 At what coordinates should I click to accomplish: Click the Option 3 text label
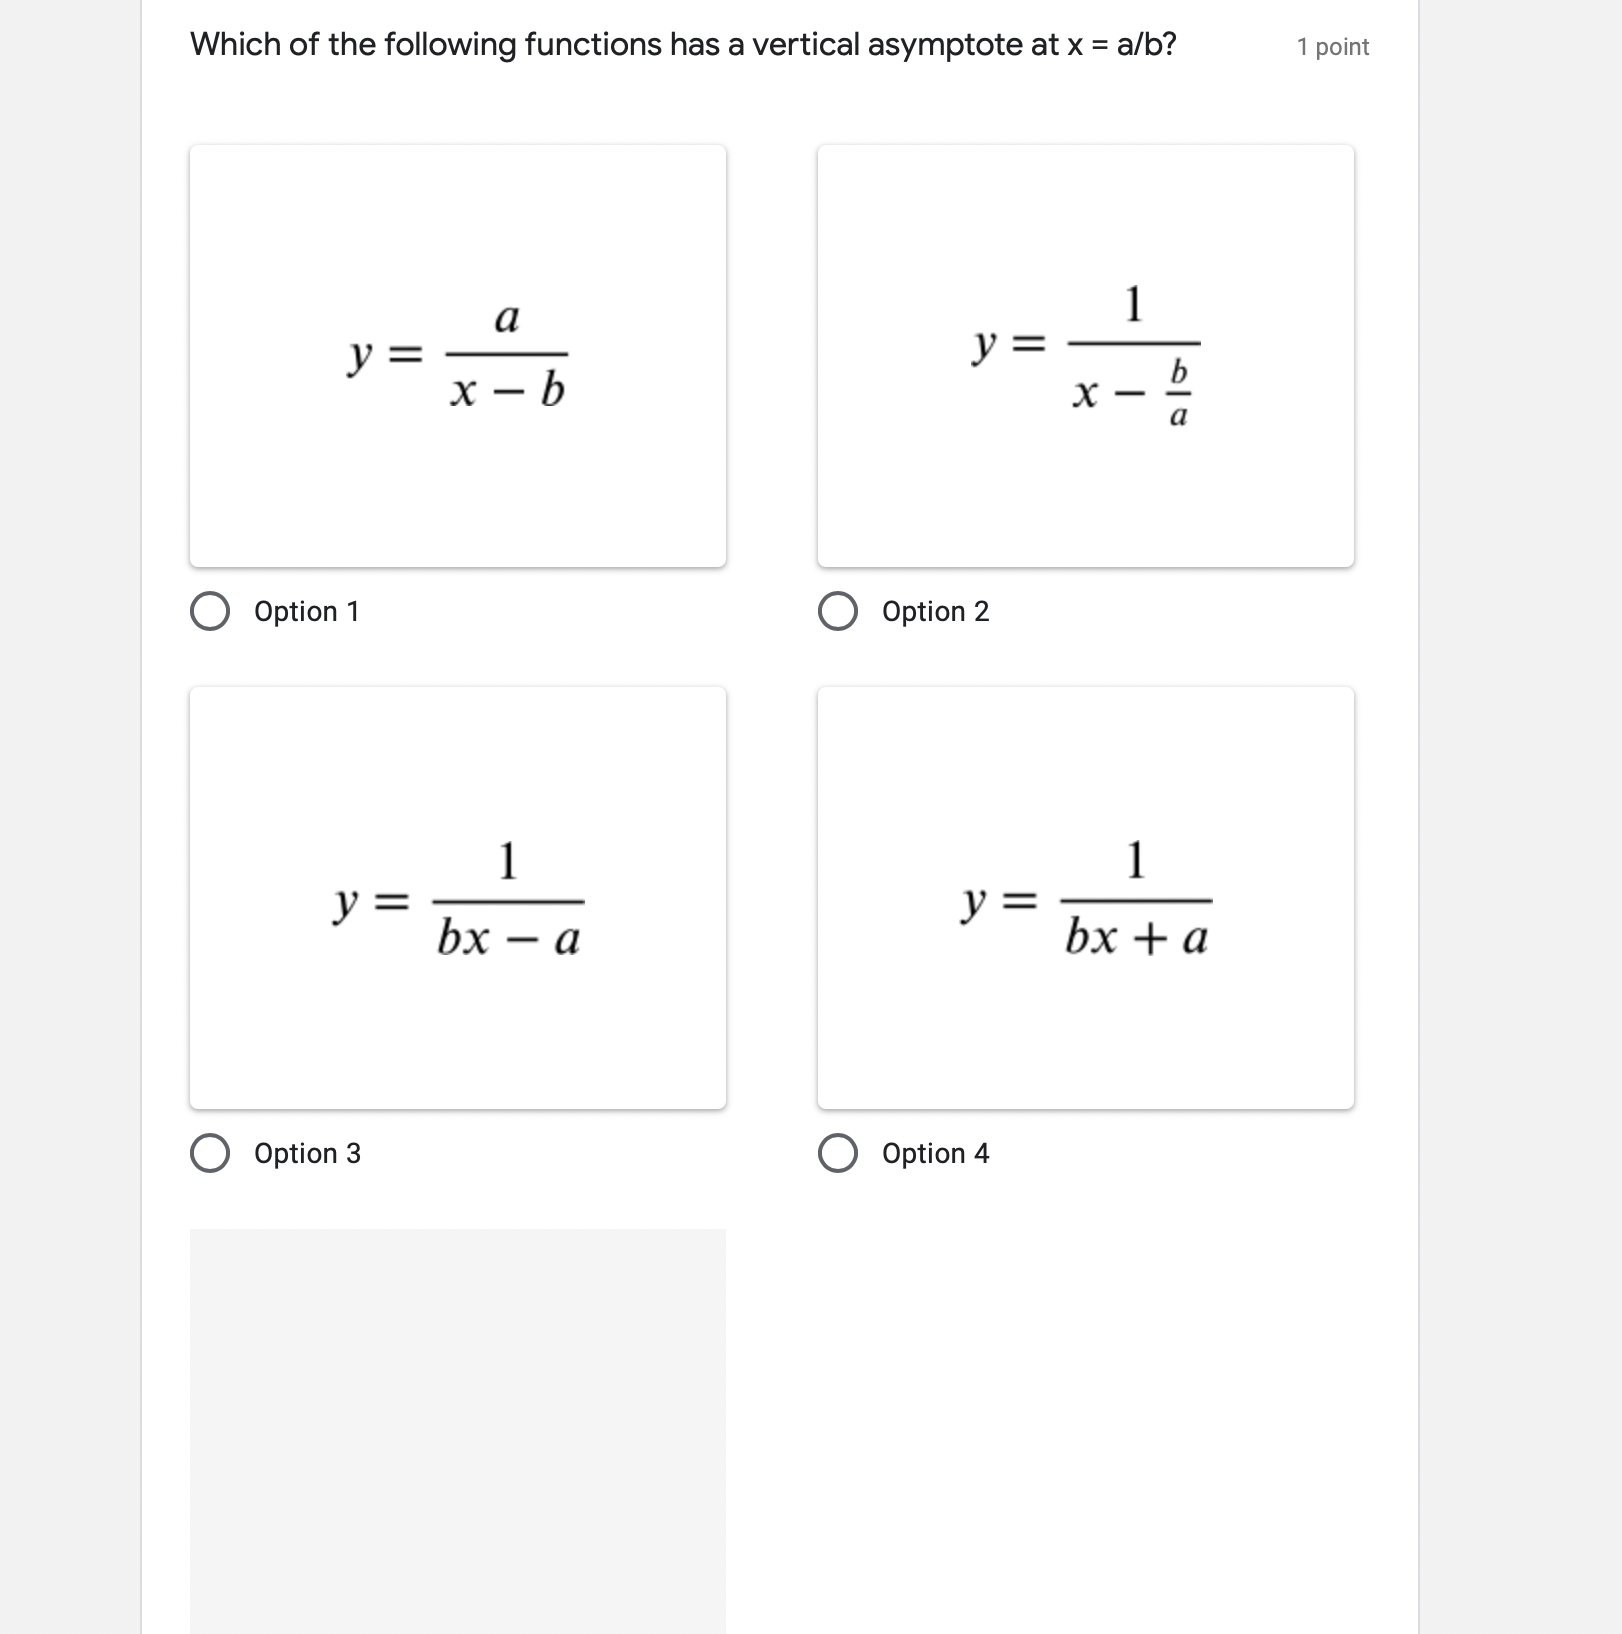coord(306,1153)
